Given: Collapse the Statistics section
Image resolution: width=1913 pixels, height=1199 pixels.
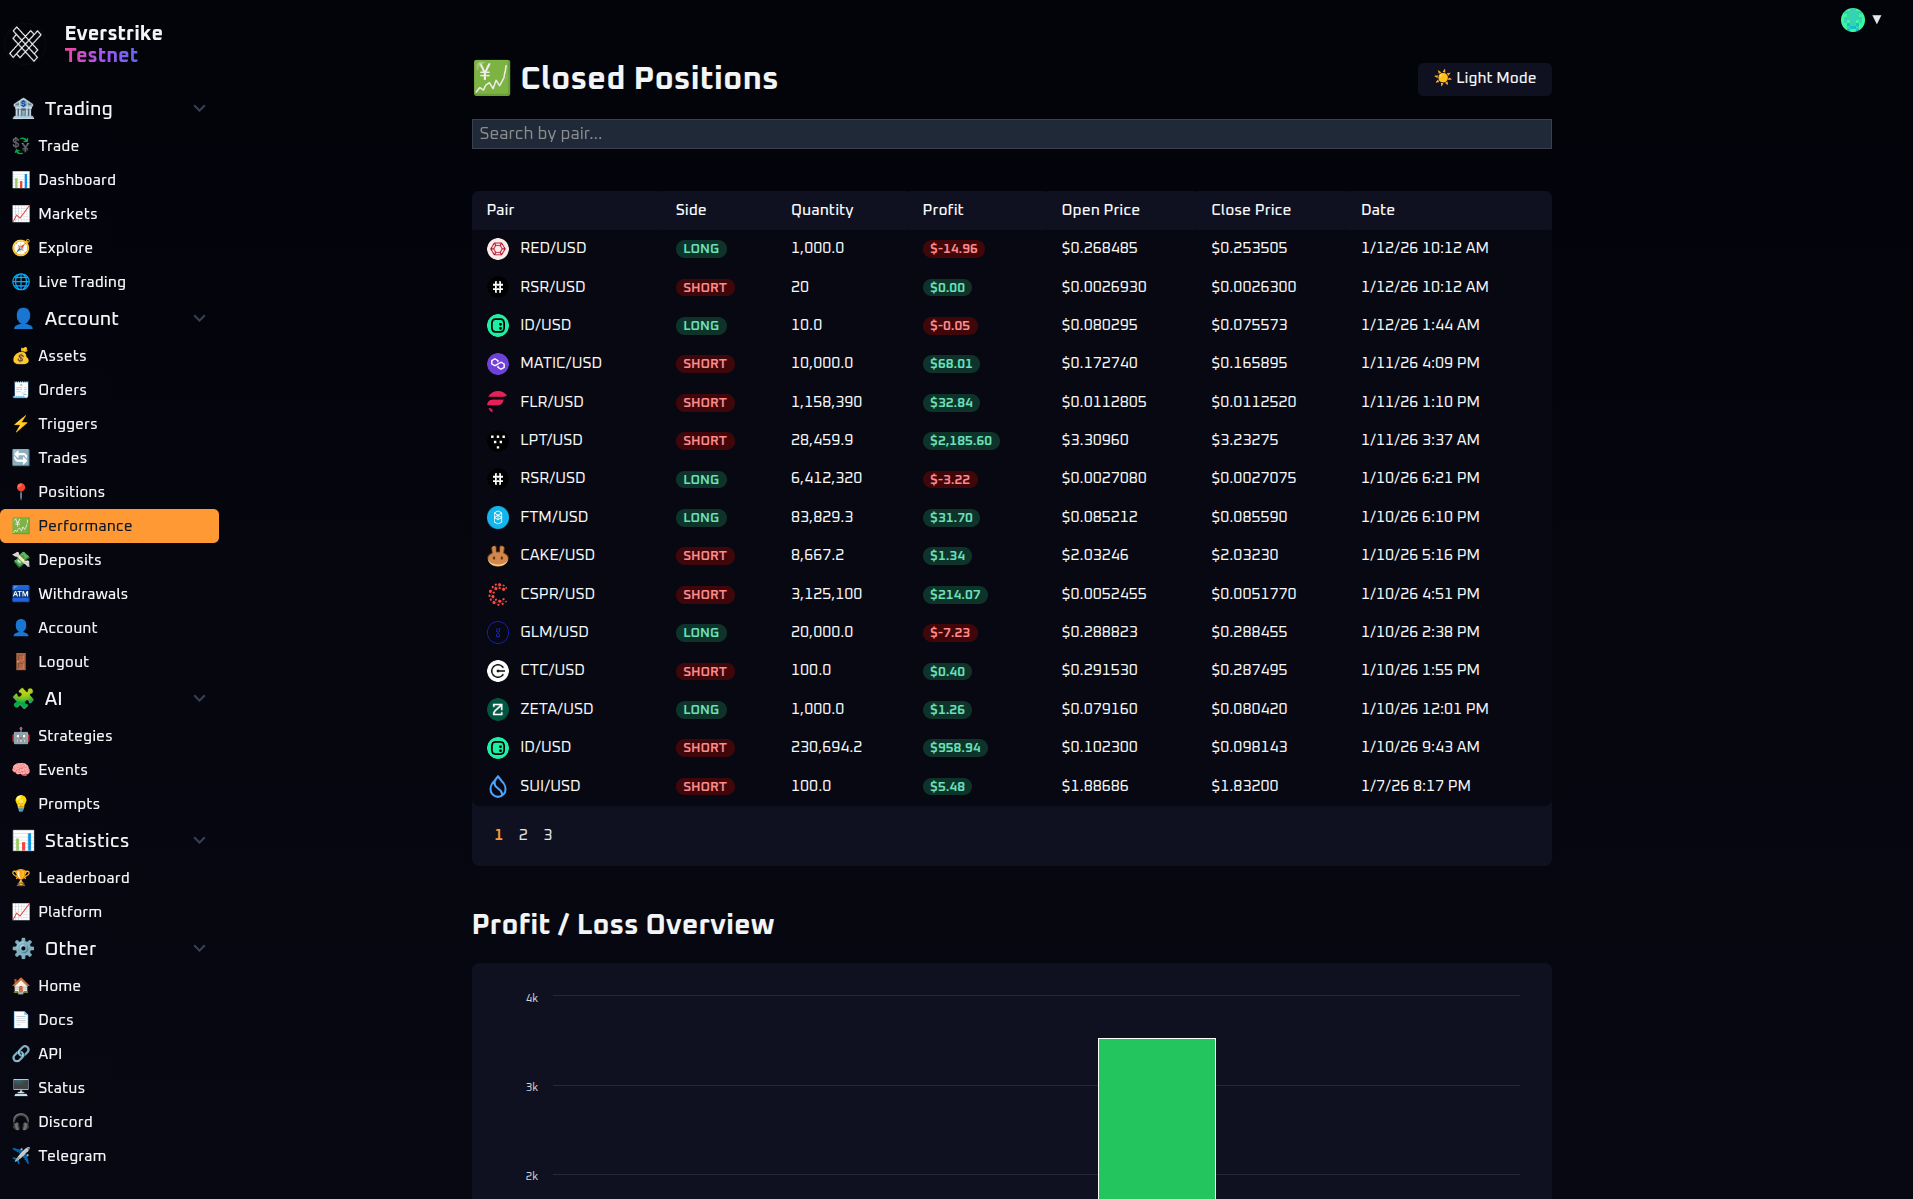Looking at the screenshot, I should click(x=199, y=840).
